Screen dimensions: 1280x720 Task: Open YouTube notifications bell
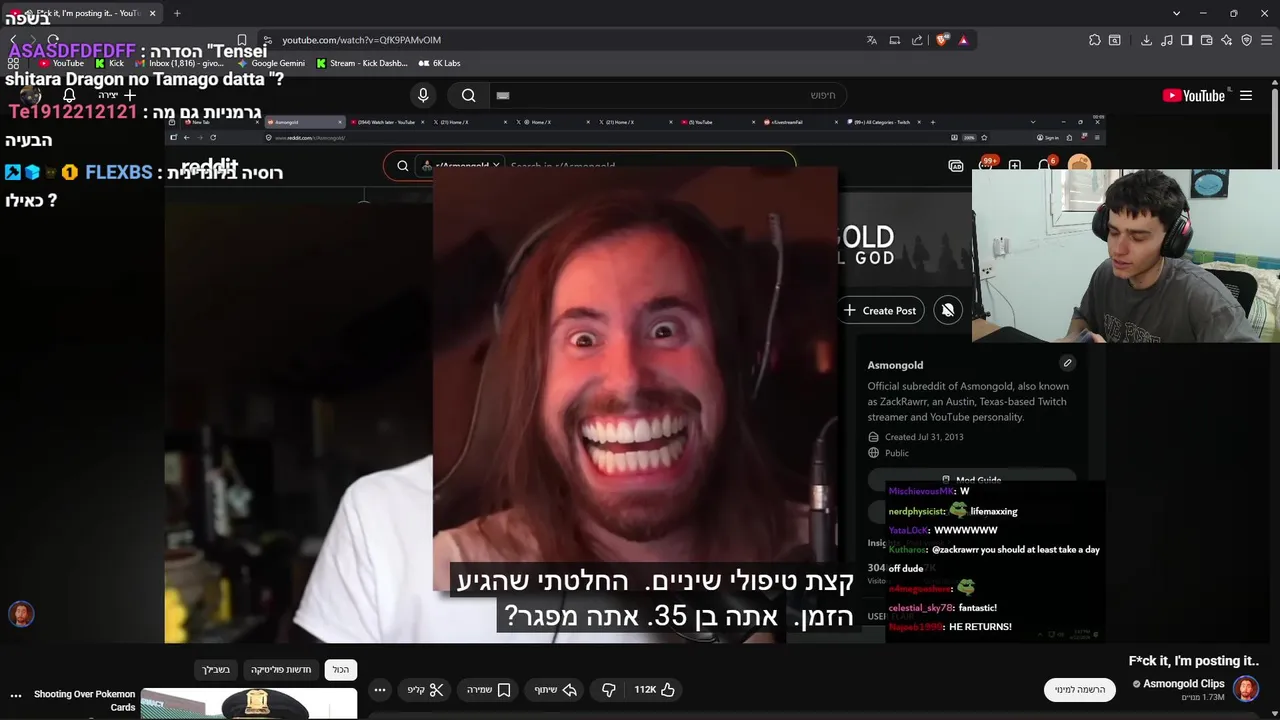pos(69,95)
